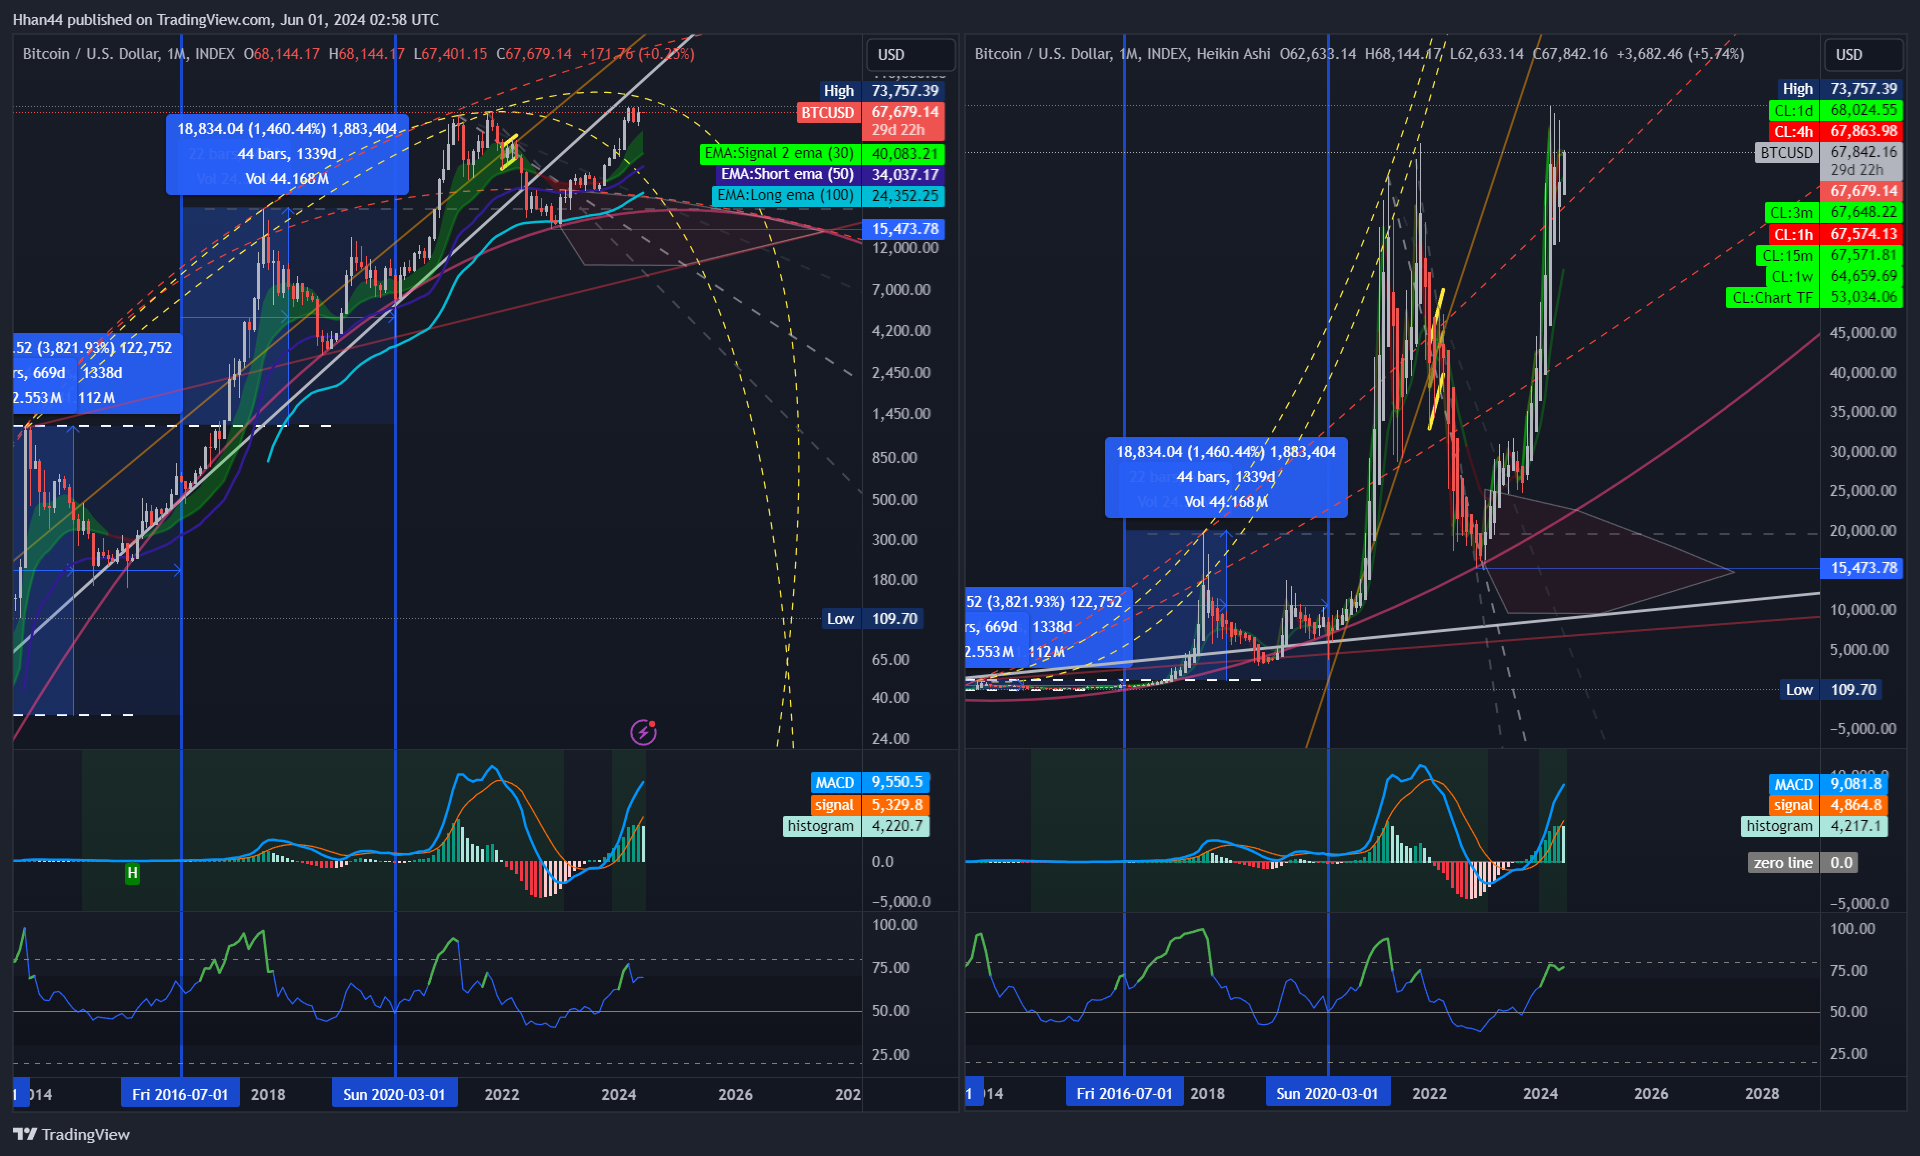Select the left chart's 1,460.44% price range box
1920x1156 pixels.
(287, 154)
